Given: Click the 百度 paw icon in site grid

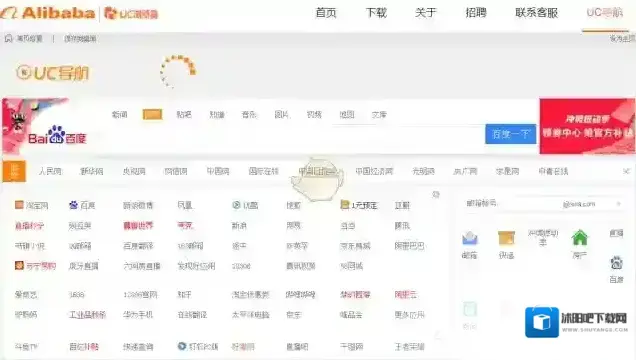Looking at the screenshot, I should coord(73,205).
